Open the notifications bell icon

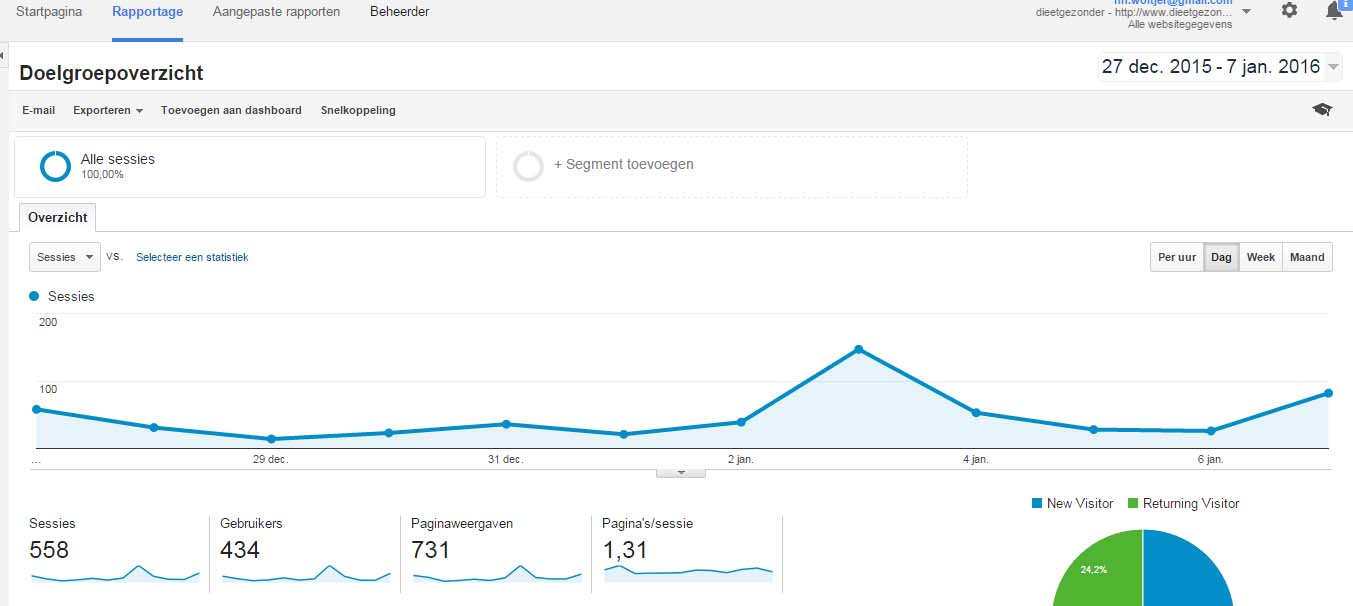pyautogui.click(x=1334, y=11)
